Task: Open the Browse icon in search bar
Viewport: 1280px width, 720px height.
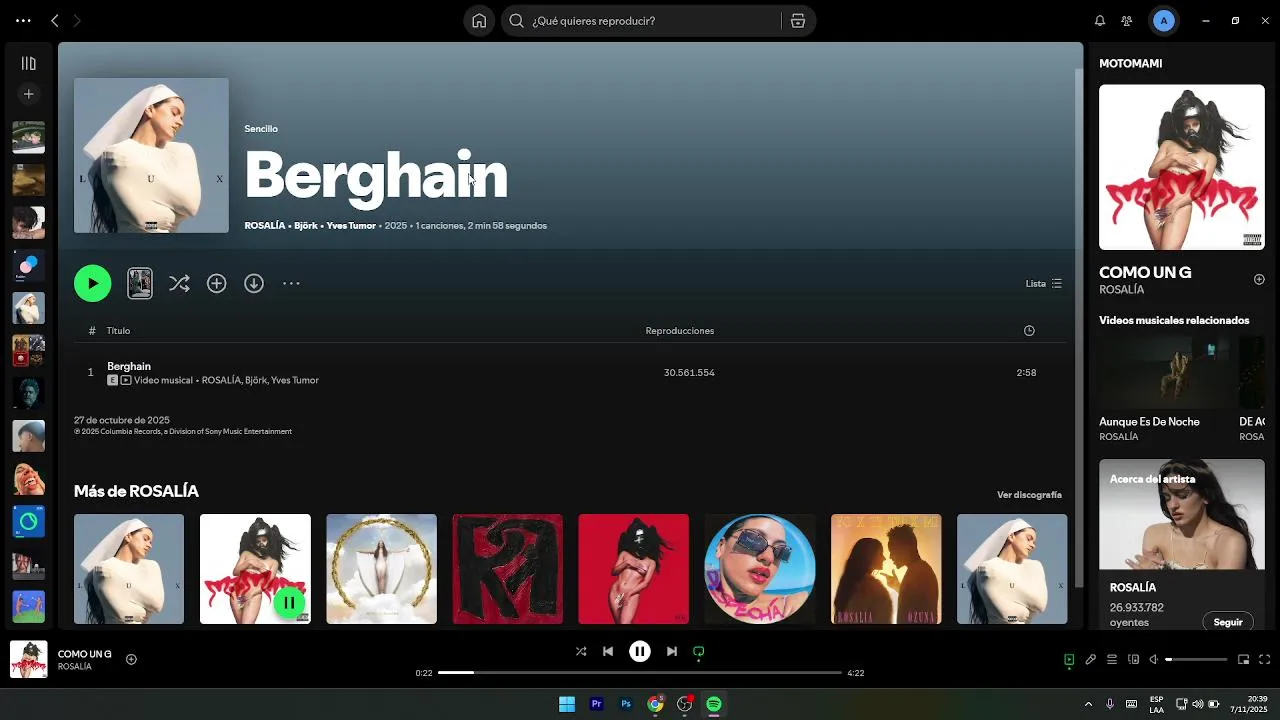Action: (x=798, y=20)
